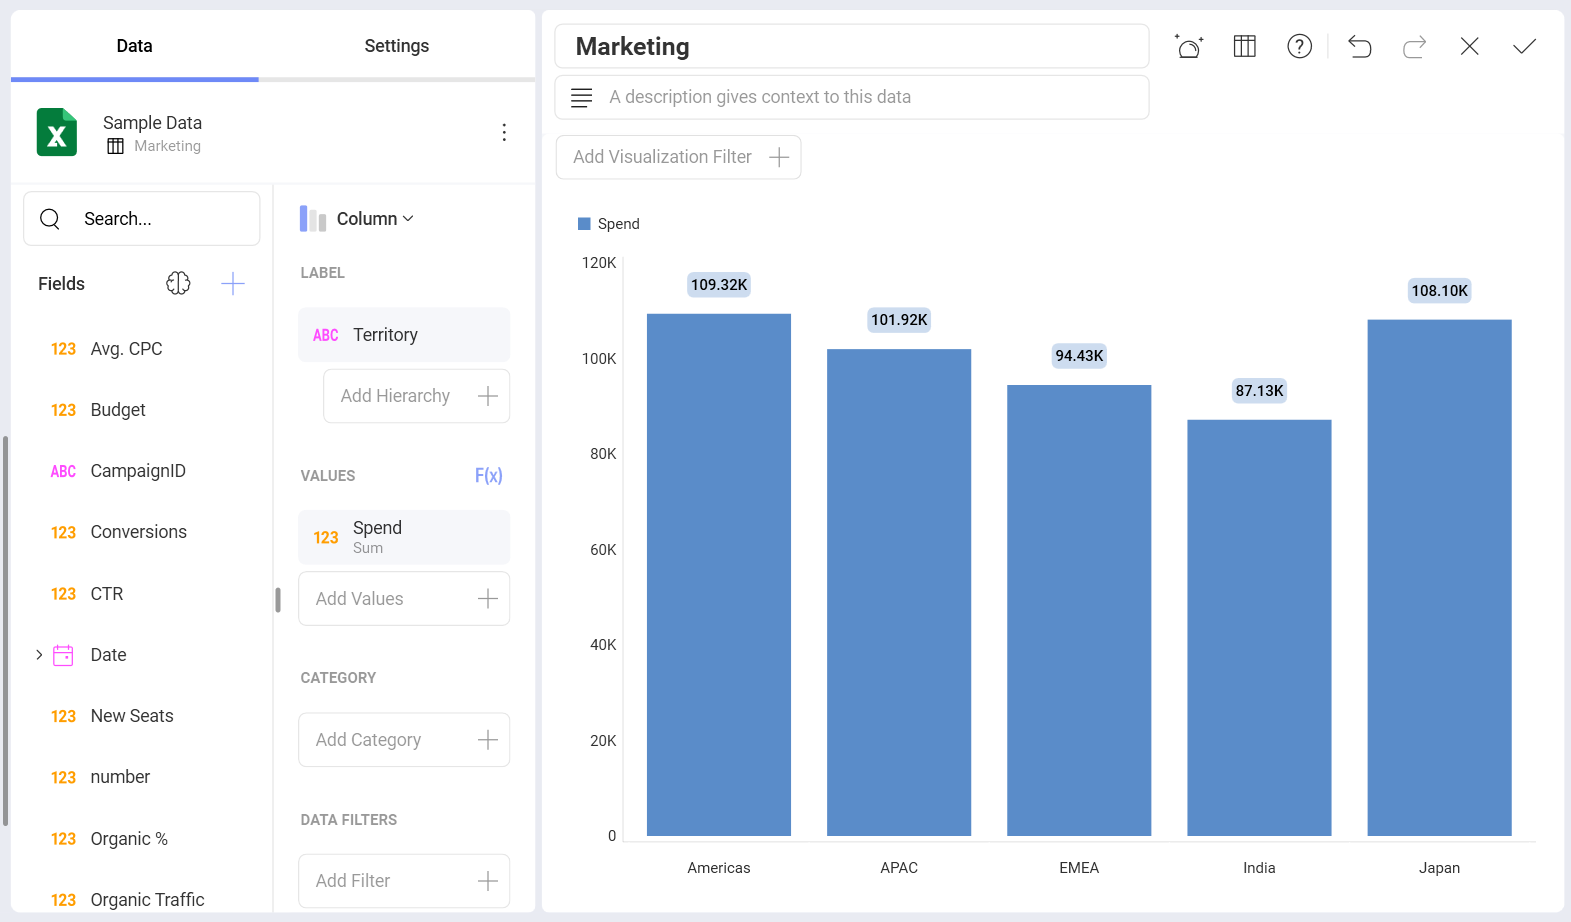Select the Conversions field
Image resolution: width=1571 pixels, height=922 pixels.
pos(140,532)
